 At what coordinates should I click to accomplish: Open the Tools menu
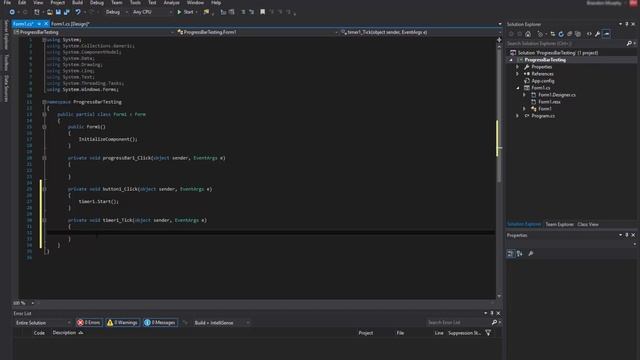[x=135, y=2]
